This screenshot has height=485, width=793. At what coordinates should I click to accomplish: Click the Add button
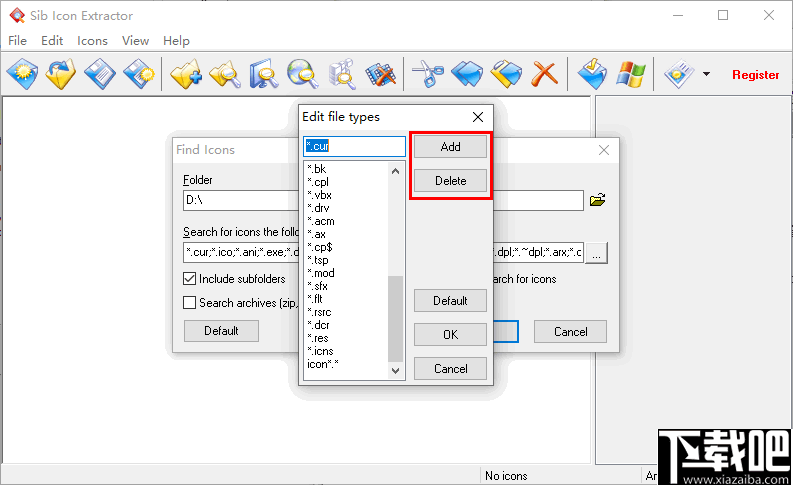(450, 147)
